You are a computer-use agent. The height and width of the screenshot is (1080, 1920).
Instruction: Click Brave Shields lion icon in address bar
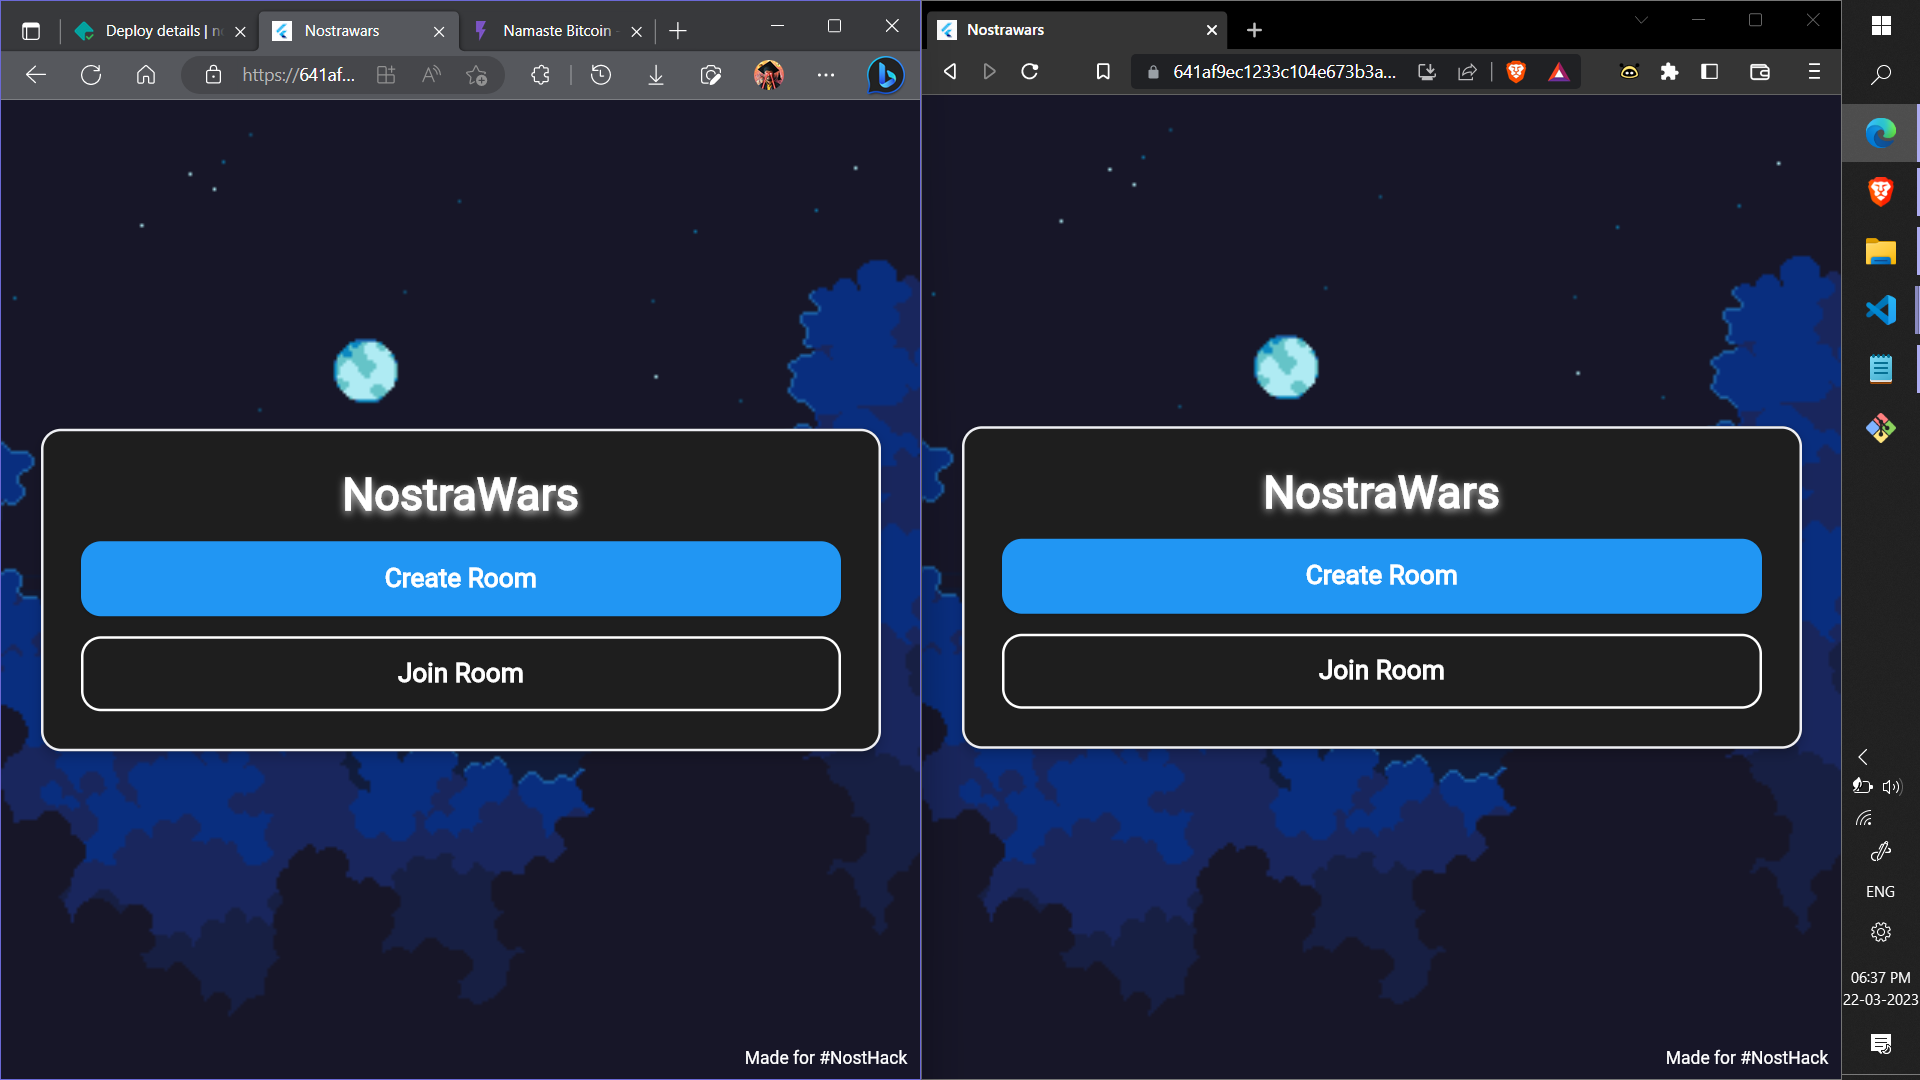pos(1516,72)
